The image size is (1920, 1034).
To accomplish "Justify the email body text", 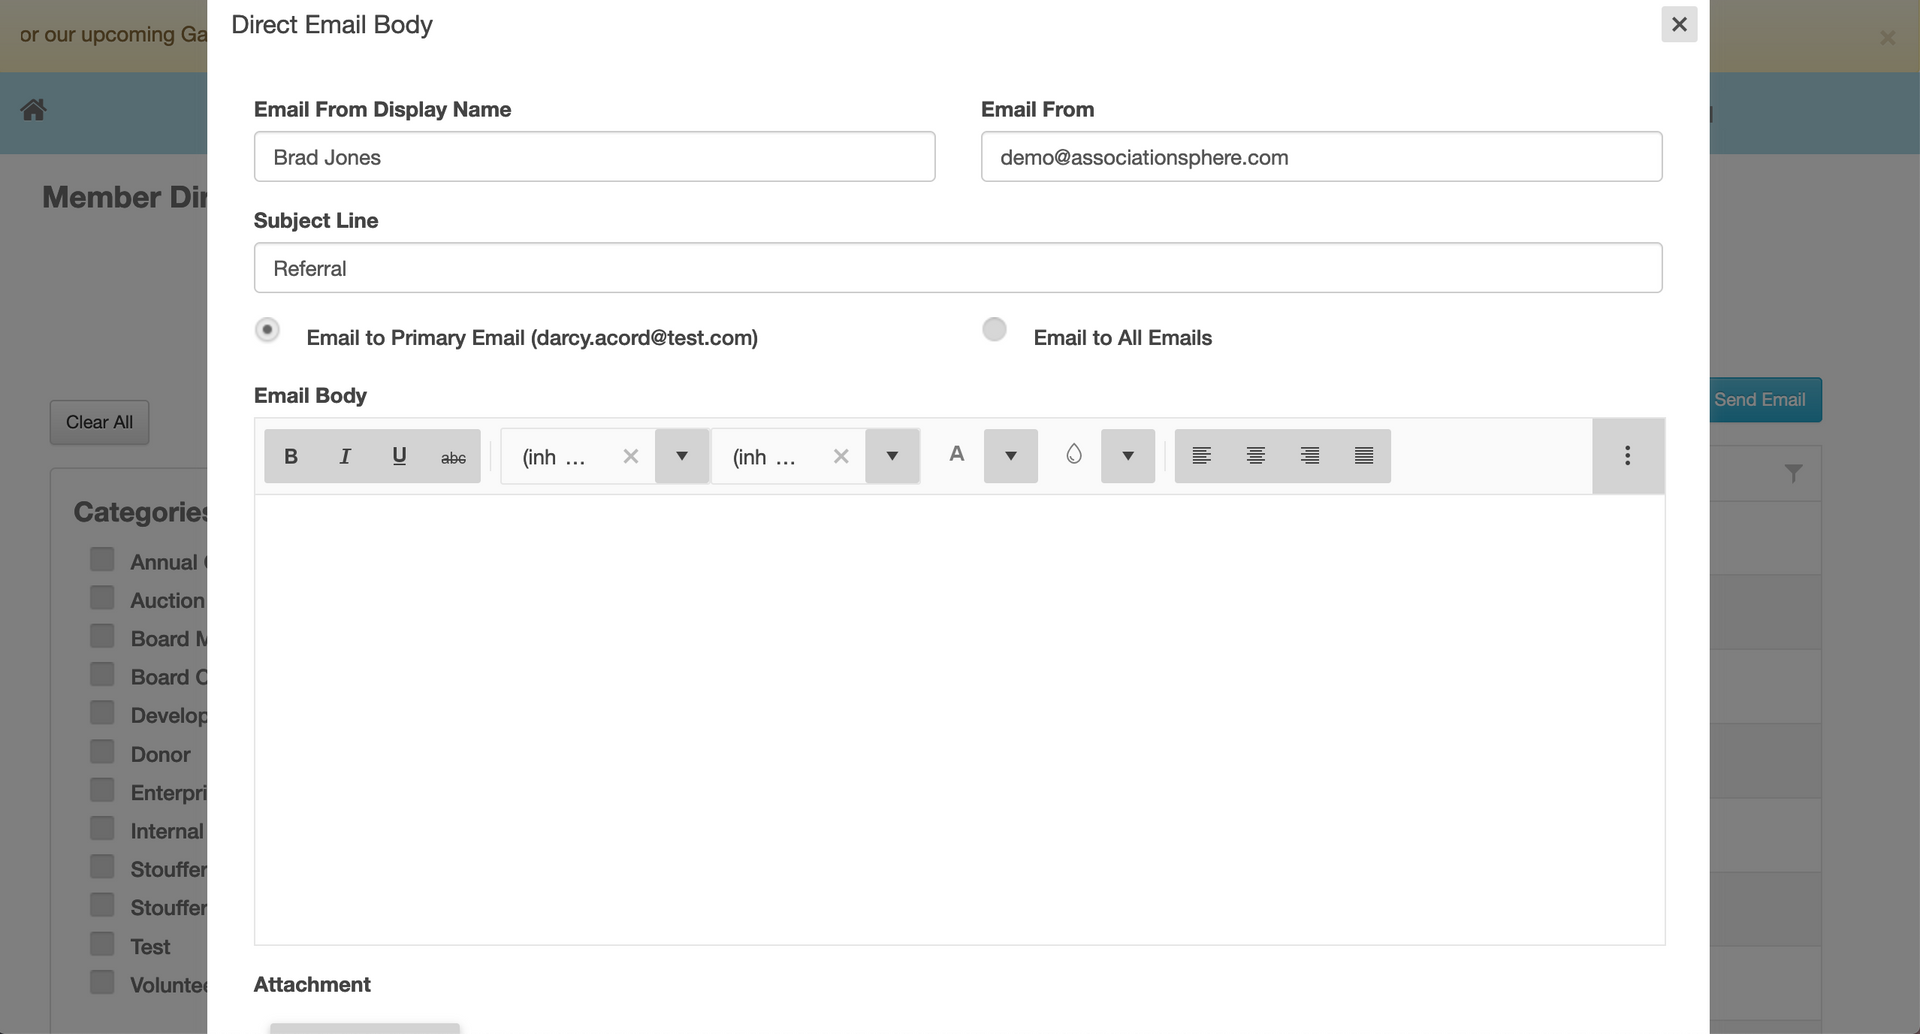I will [1364, 456].
